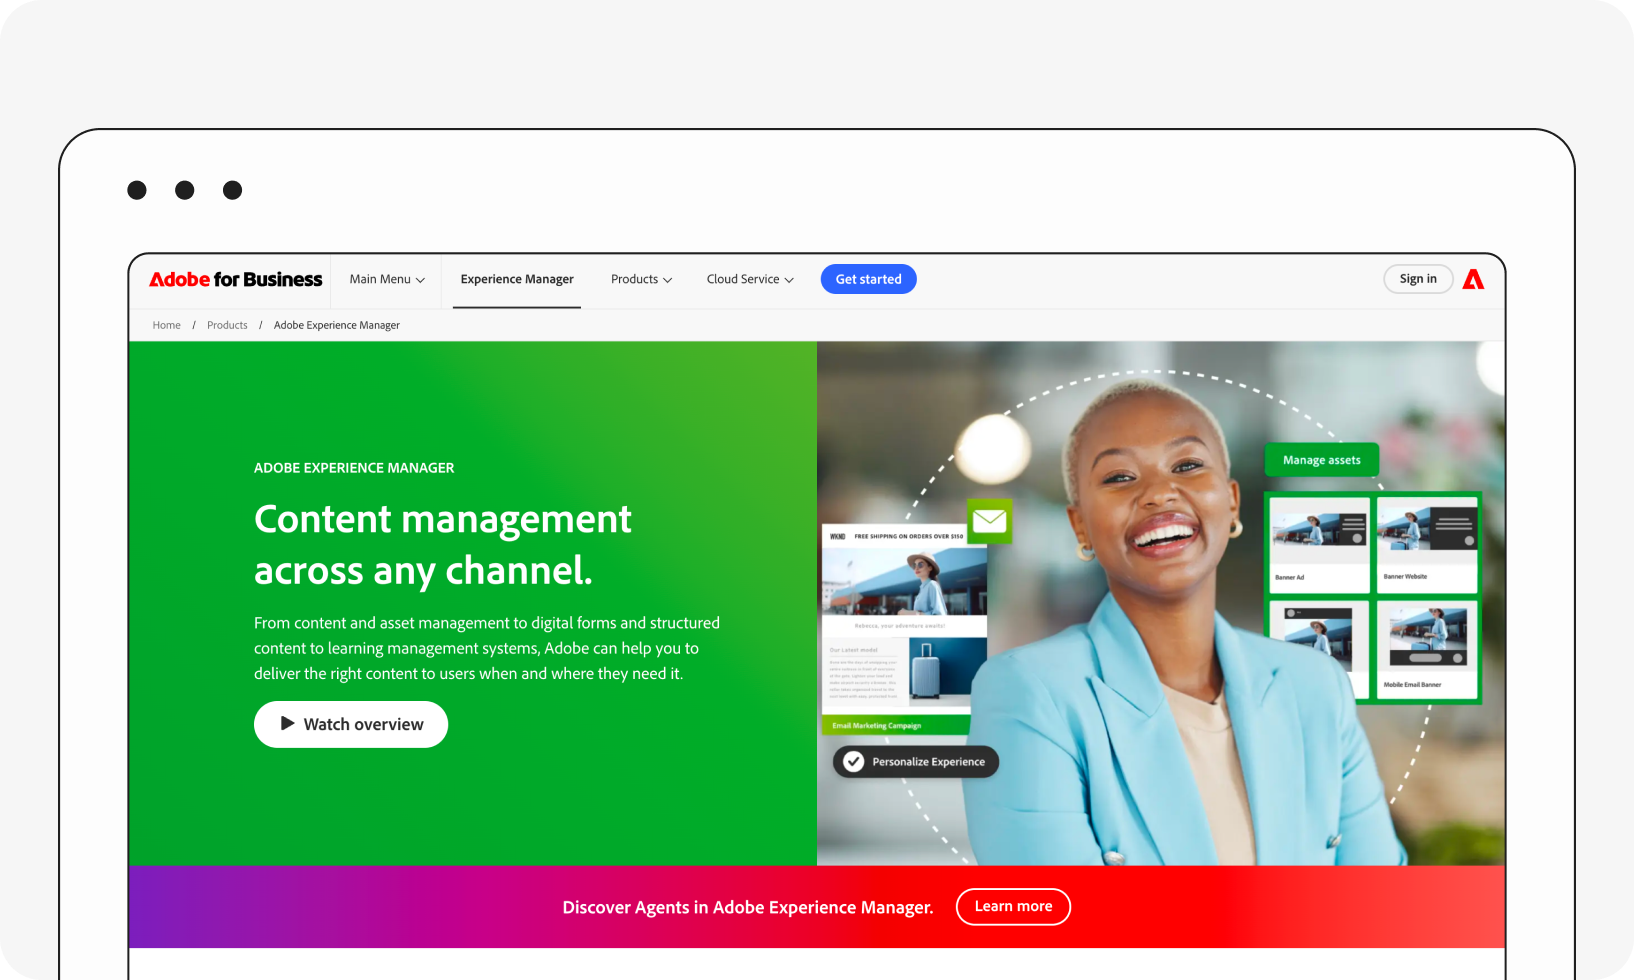Click the Sign in button
1634x980 pixels.
[1418, 279]
